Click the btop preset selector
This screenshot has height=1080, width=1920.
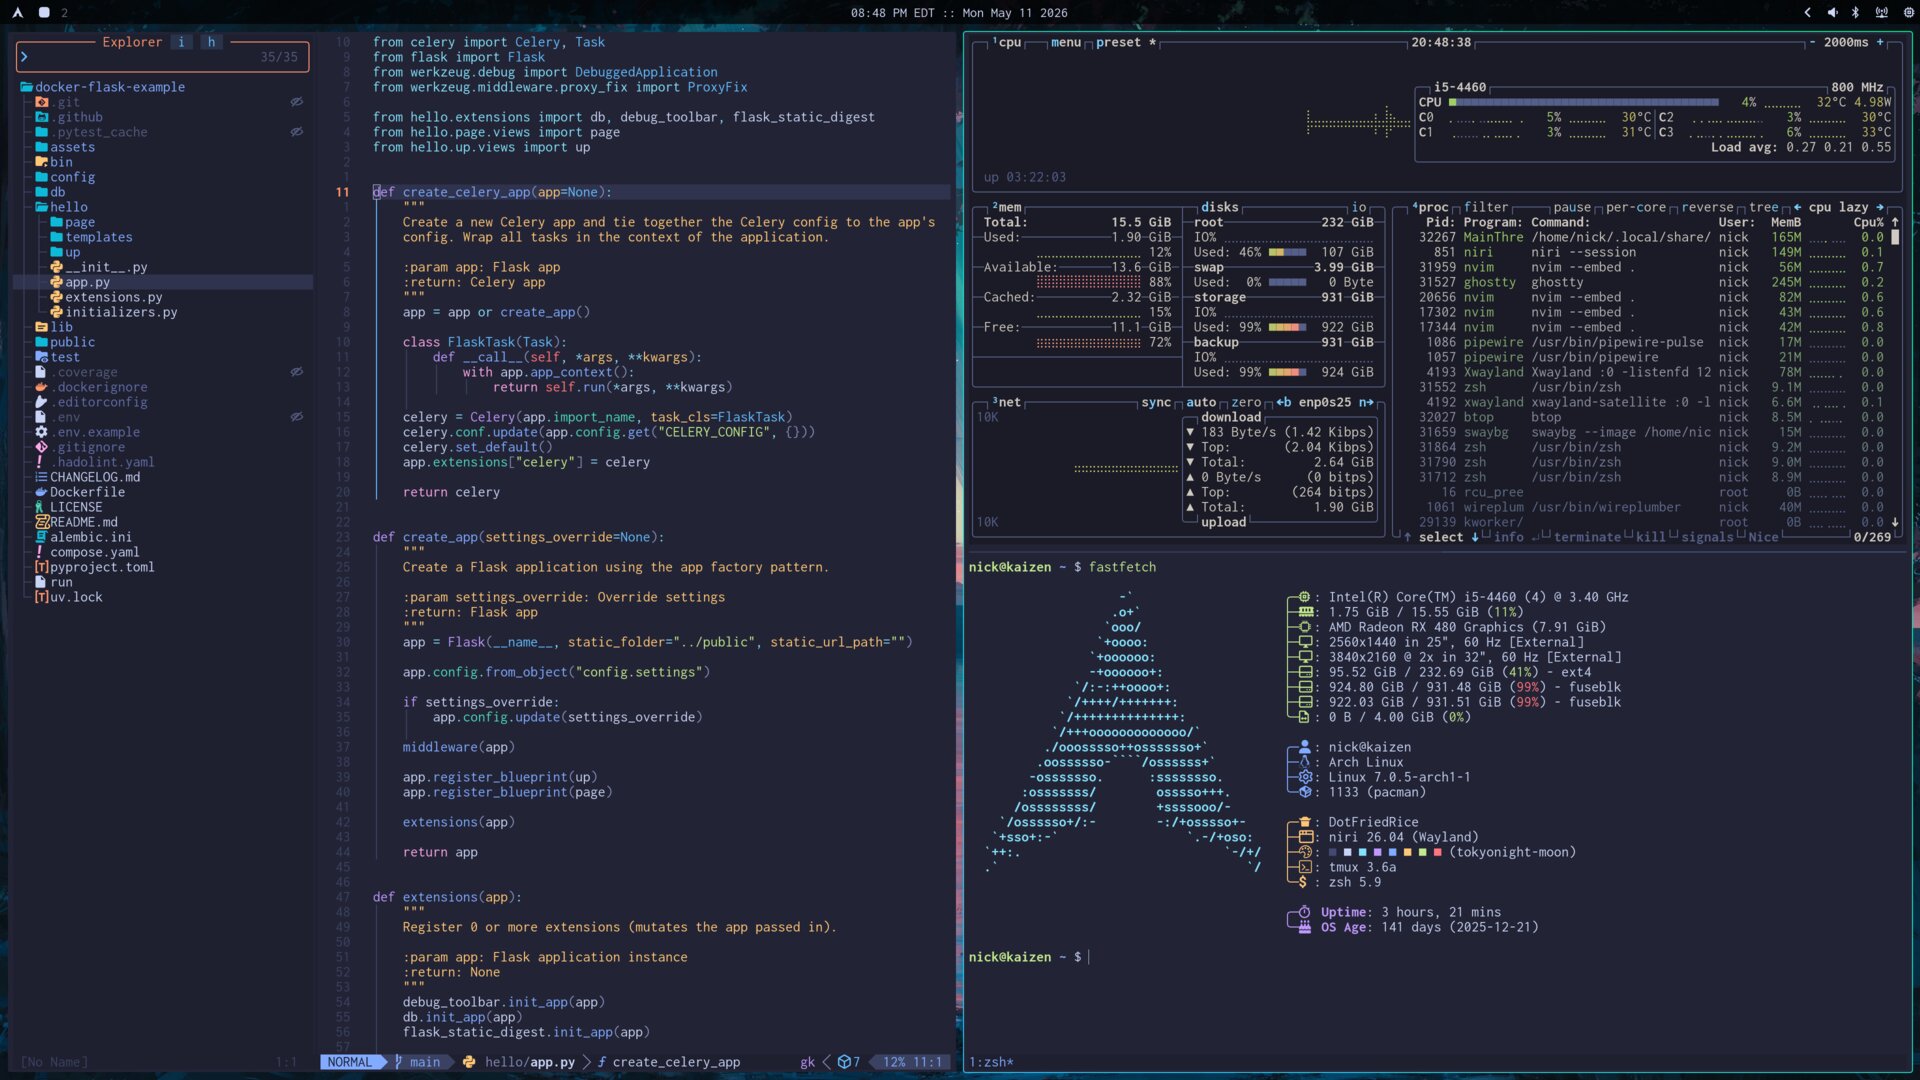coord(1126,42)
